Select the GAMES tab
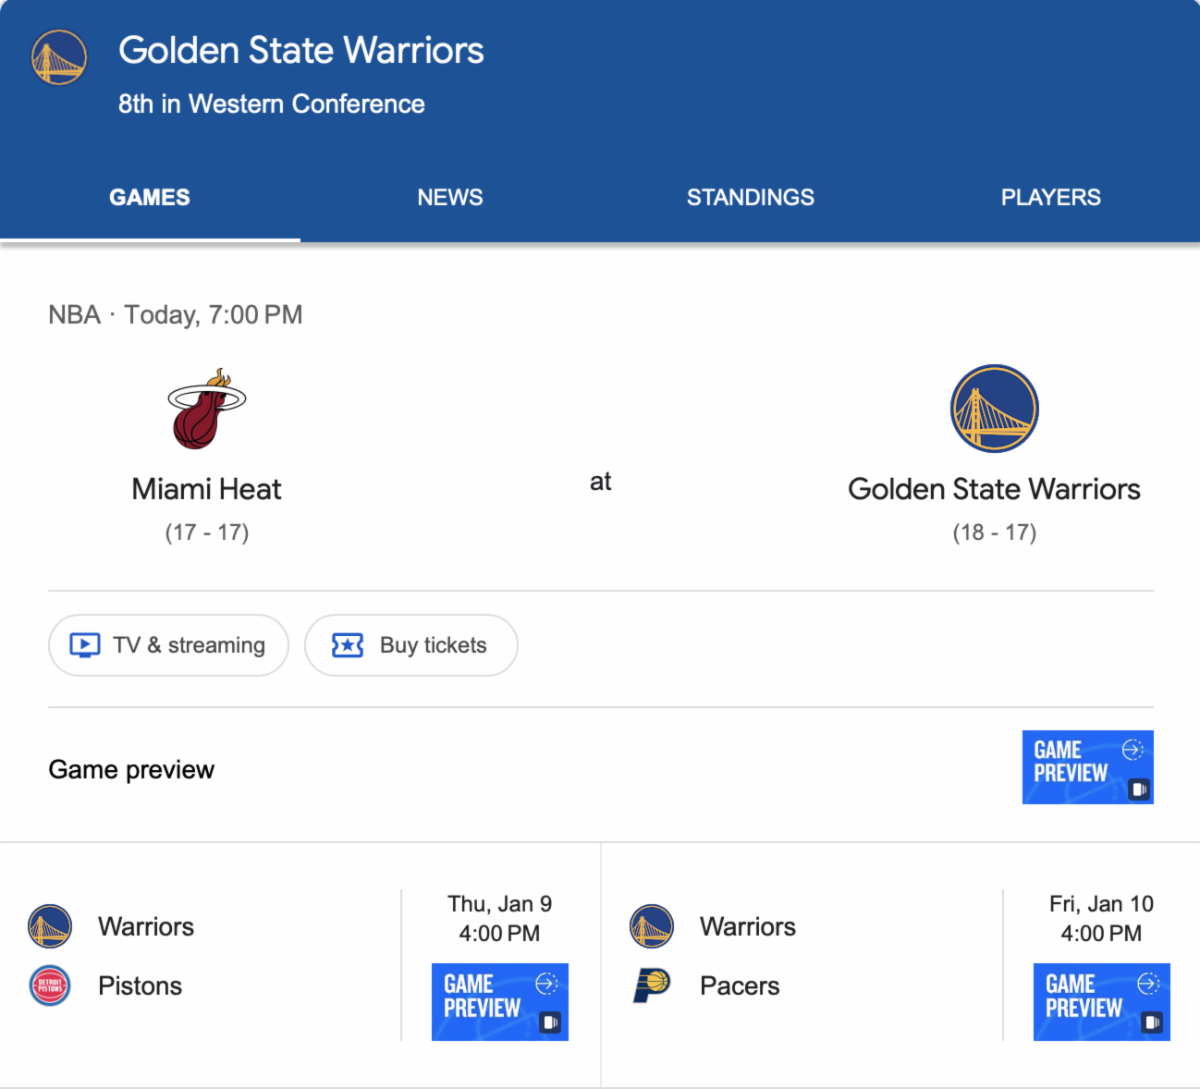This screenshot has width=1200, height=1089. coord(150,197)
